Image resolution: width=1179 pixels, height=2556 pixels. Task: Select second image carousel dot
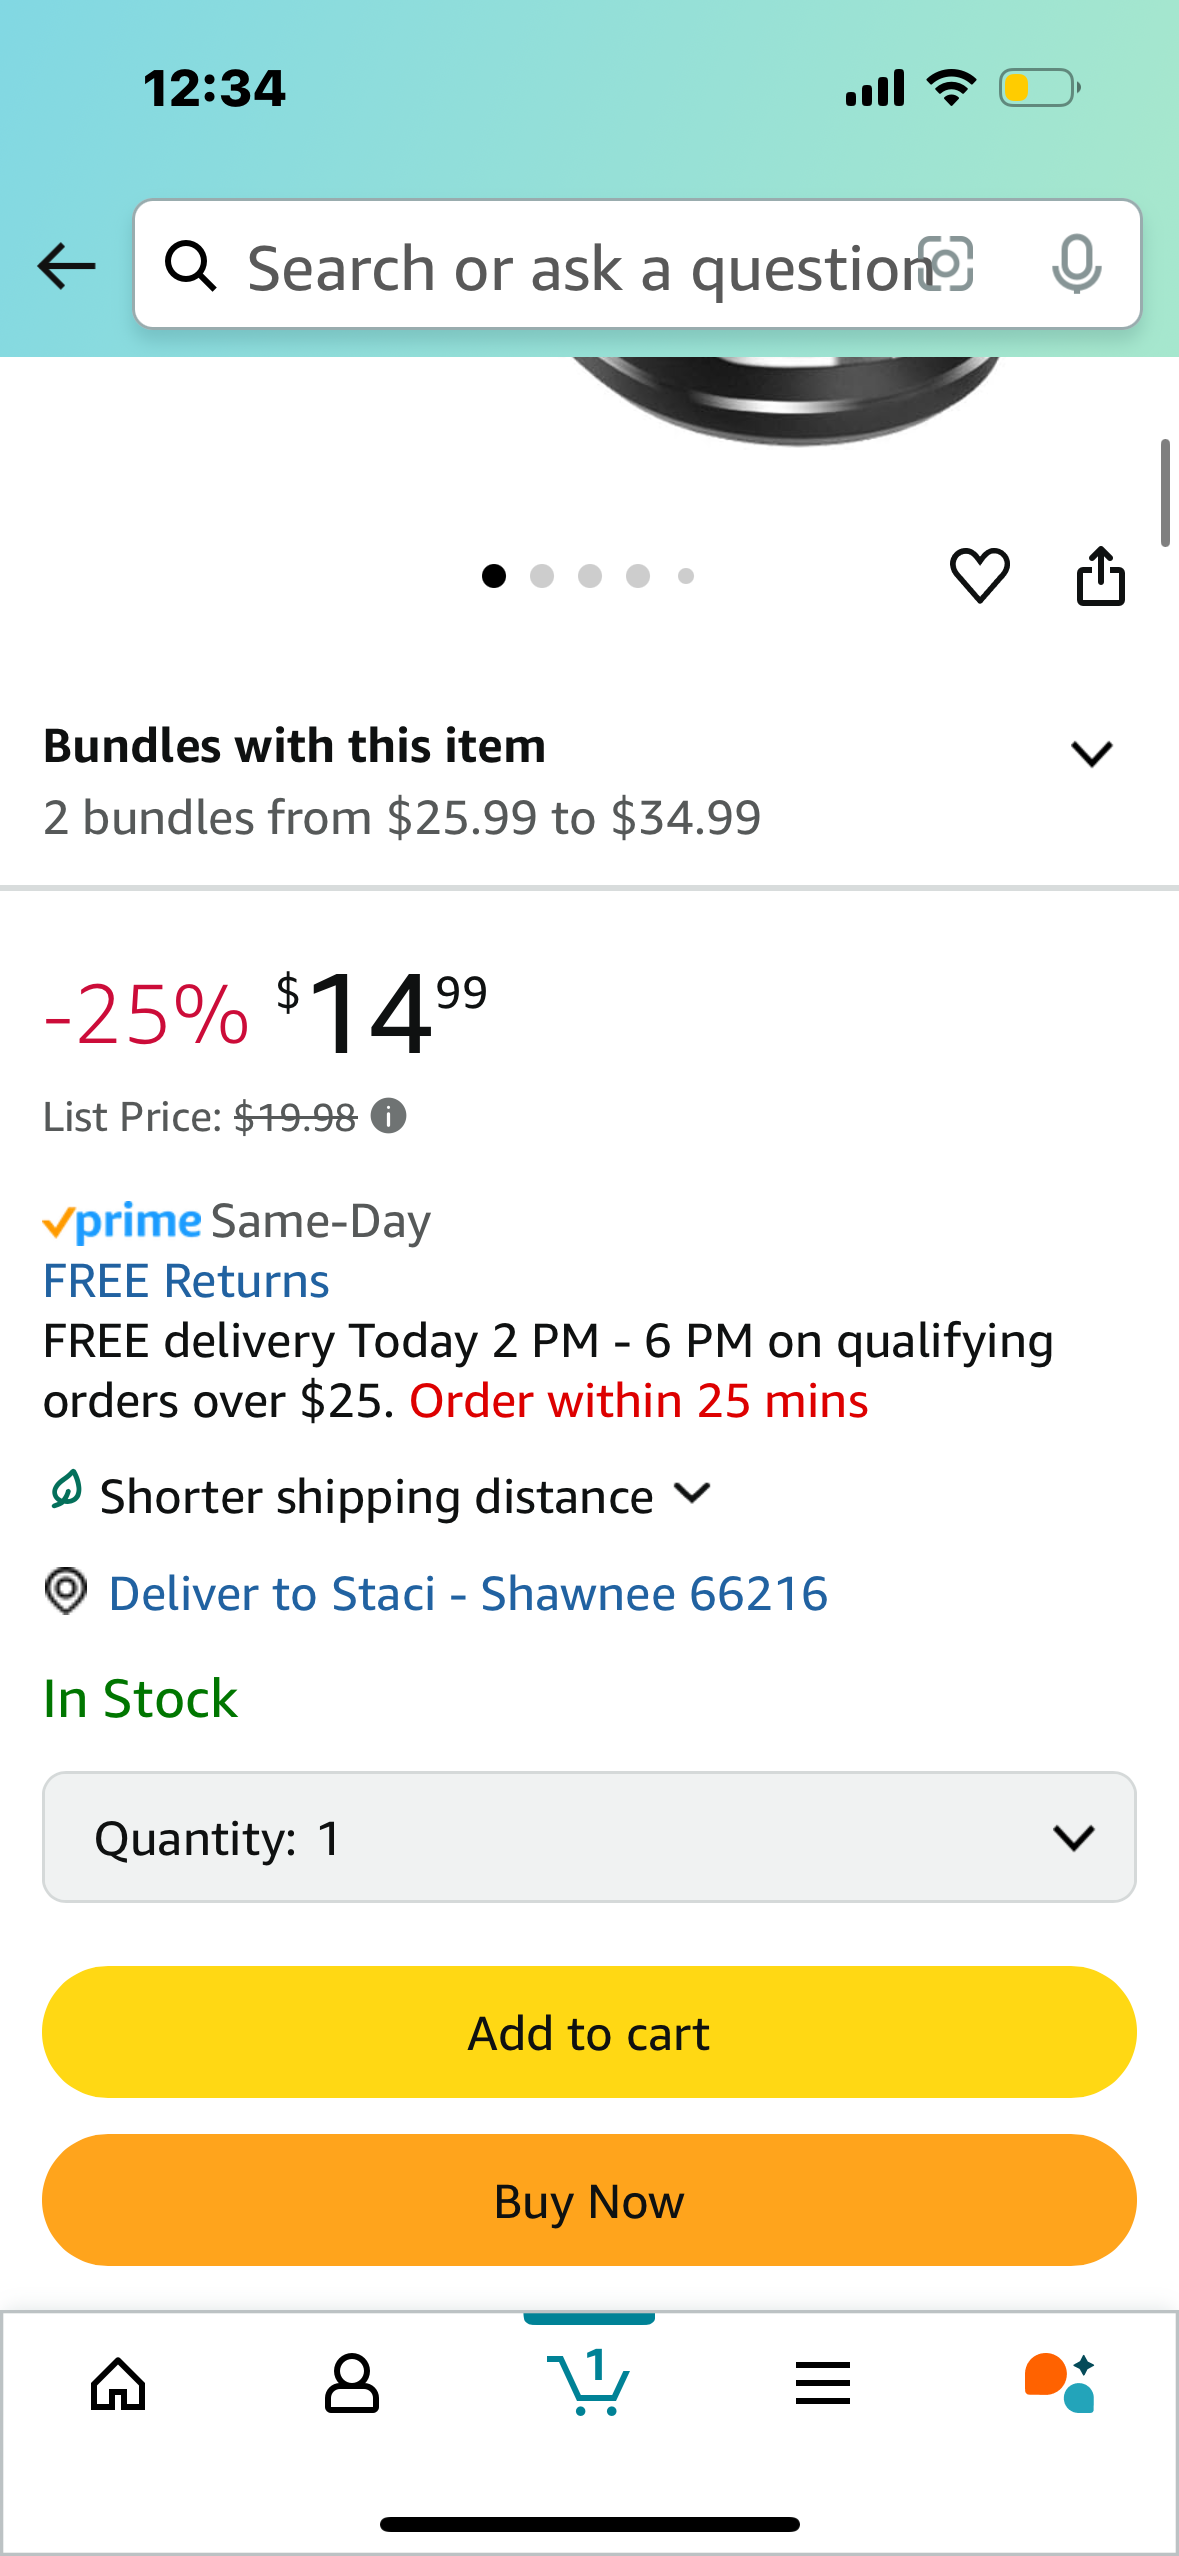pos(542,576)
